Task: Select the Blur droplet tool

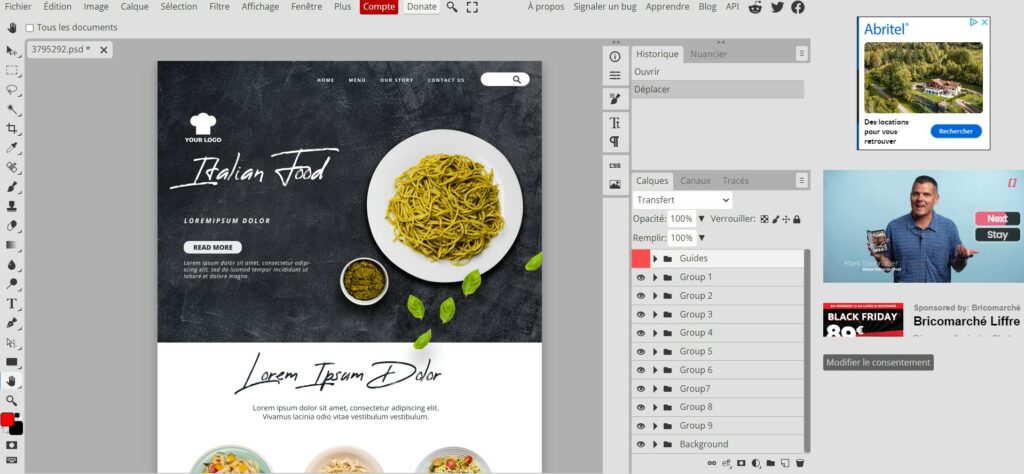Action: [12, 264]
